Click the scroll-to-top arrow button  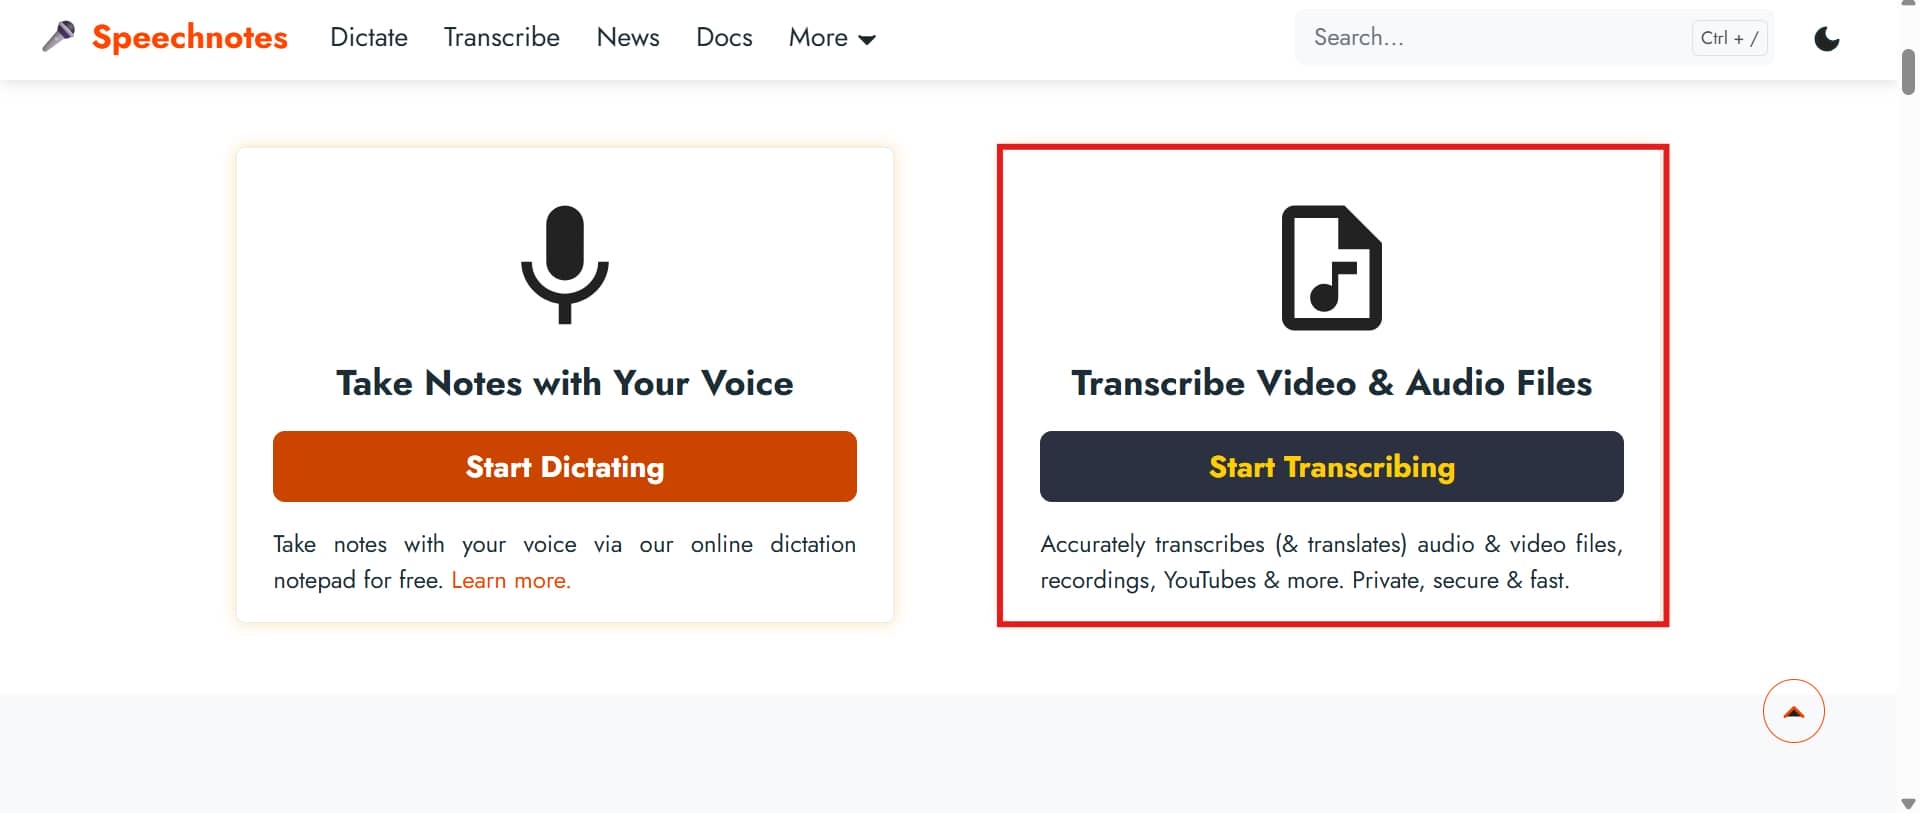pyautogui.click(x=1794, y=711)
